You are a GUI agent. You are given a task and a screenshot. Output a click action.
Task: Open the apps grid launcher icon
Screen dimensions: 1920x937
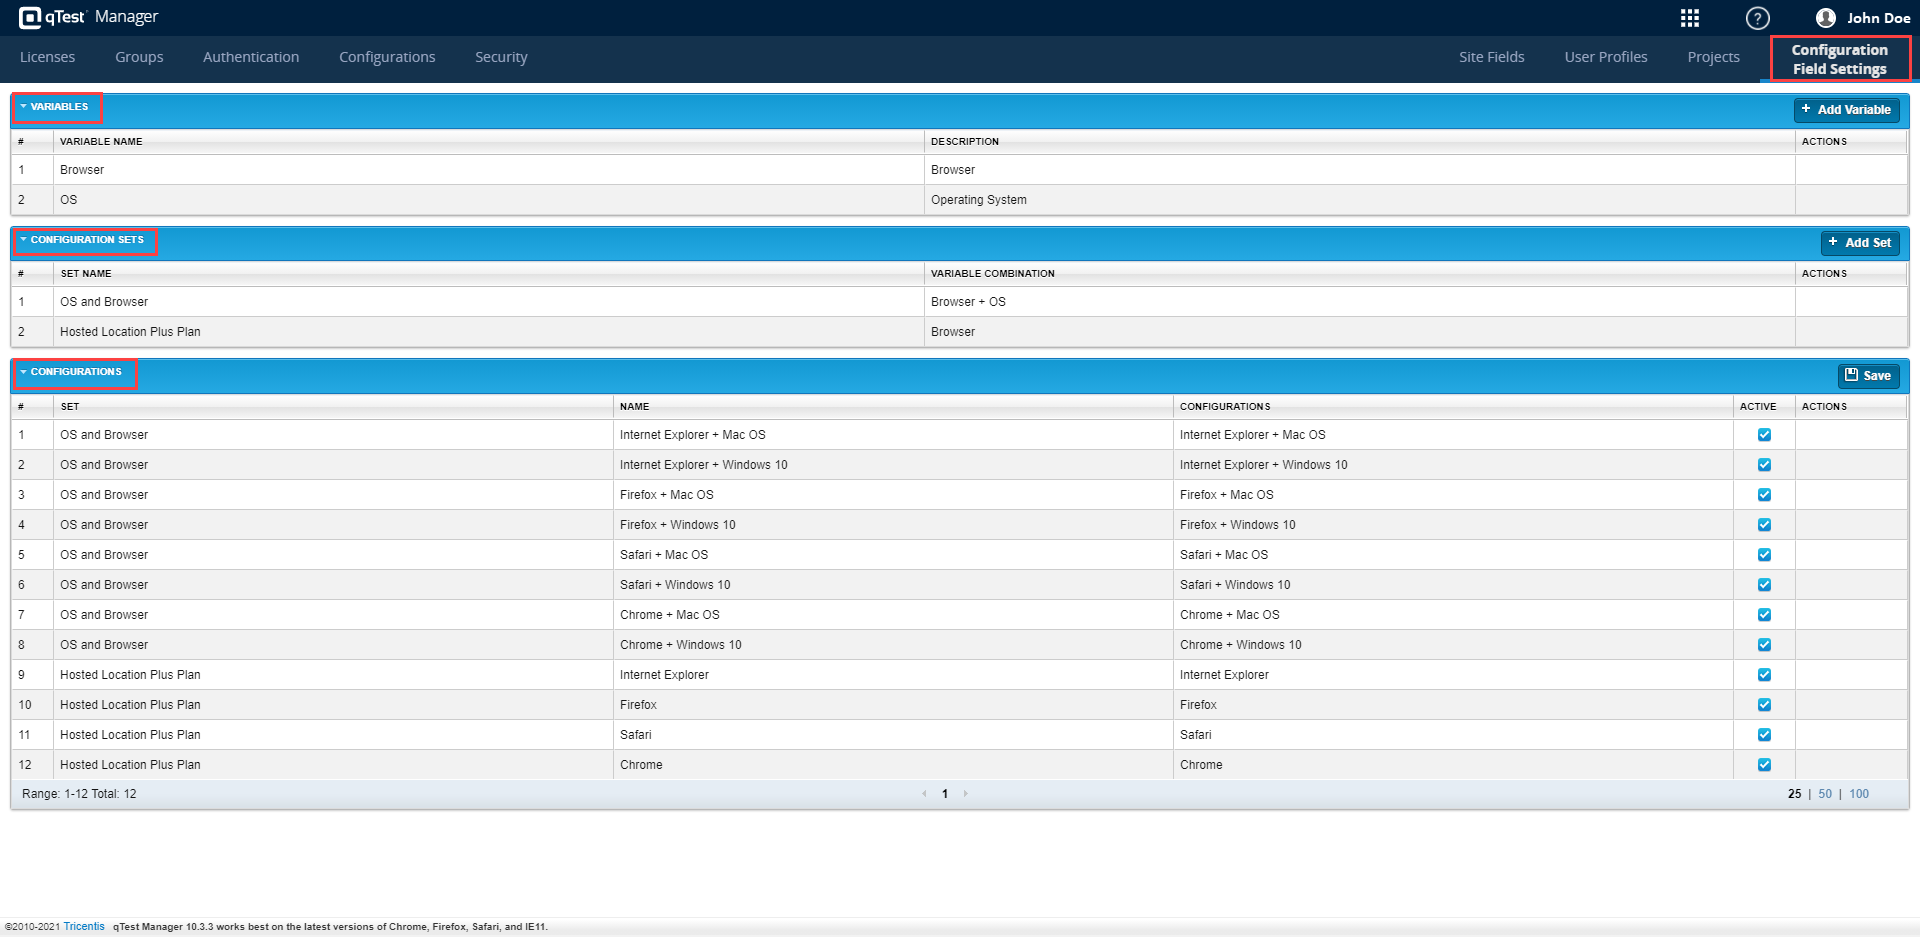click(1690, 18)
